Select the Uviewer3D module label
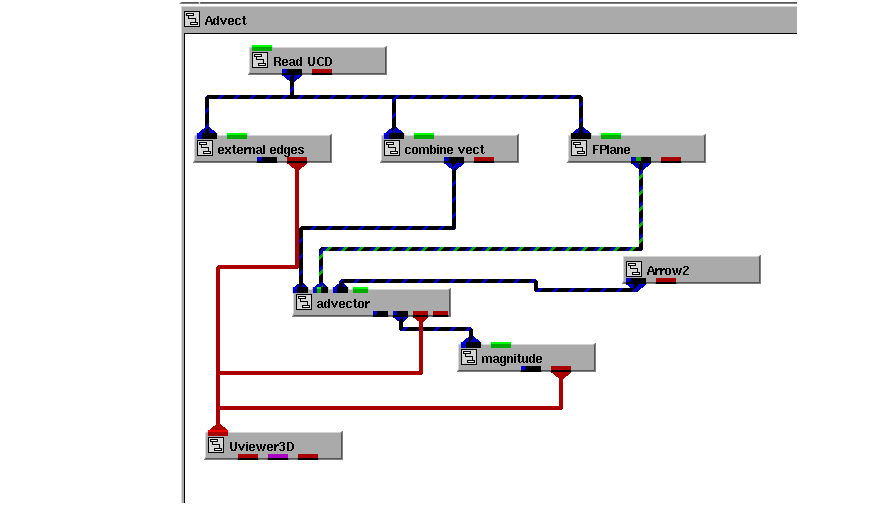 point(261,446)
